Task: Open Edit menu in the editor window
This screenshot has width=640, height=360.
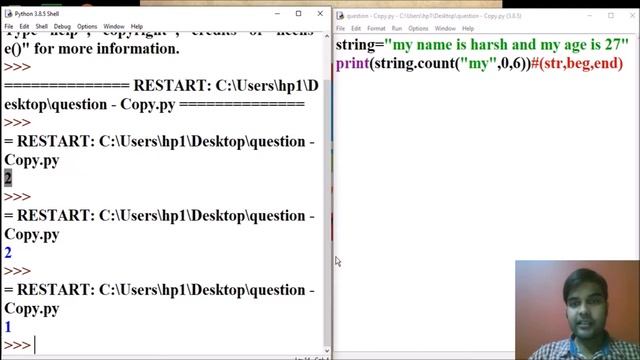Action: [356, 29]
